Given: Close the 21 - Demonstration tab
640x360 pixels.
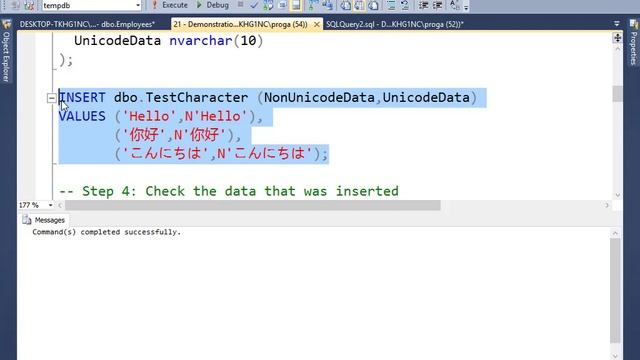Looking at the screenshot, I should click(316, 24).
